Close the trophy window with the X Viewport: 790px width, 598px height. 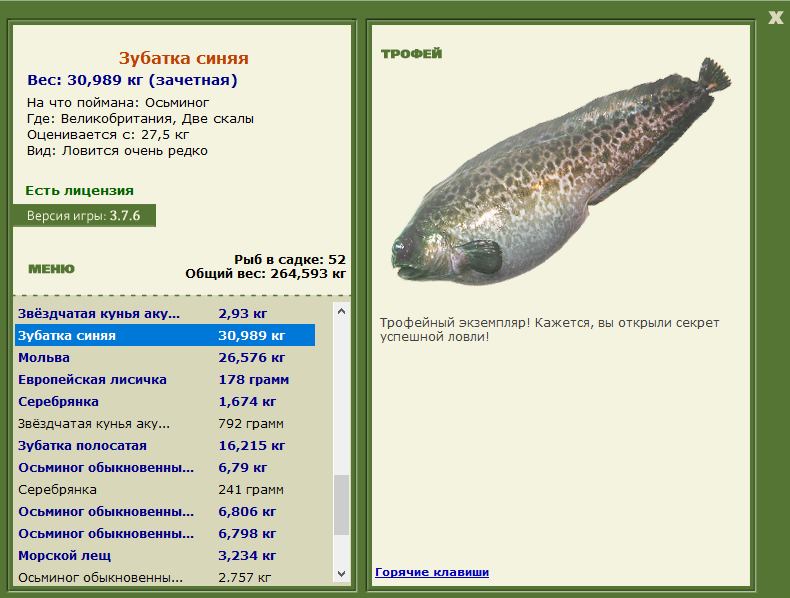776,18
